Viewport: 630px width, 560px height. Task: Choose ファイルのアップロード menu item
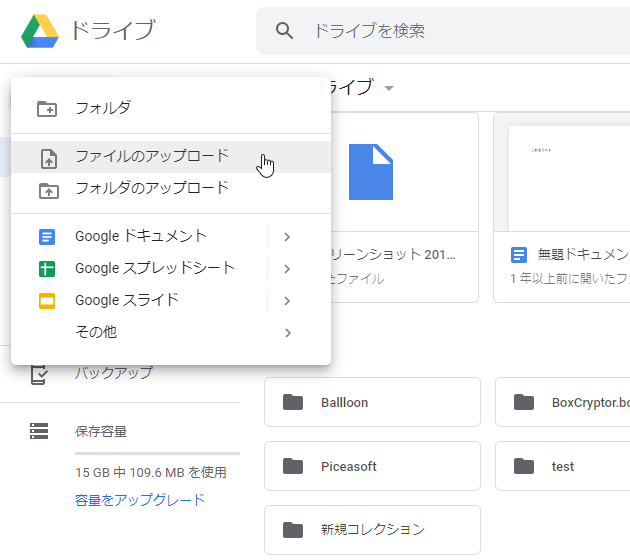click(171, 157)
